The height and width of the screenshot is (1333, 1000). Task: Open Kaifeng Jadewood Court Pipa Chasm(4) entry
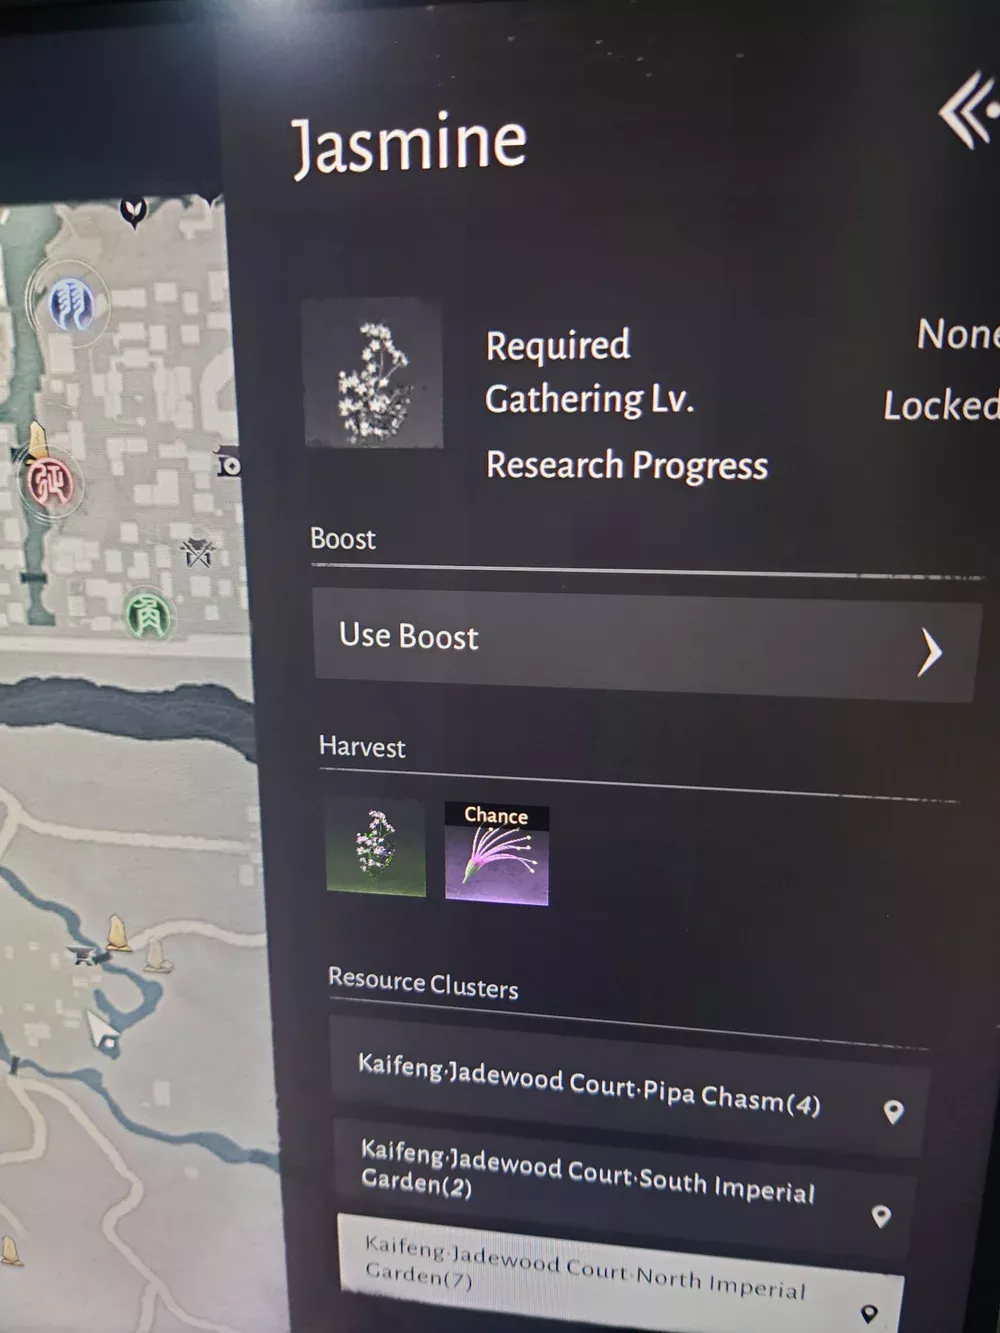(x=628, y=1086)
